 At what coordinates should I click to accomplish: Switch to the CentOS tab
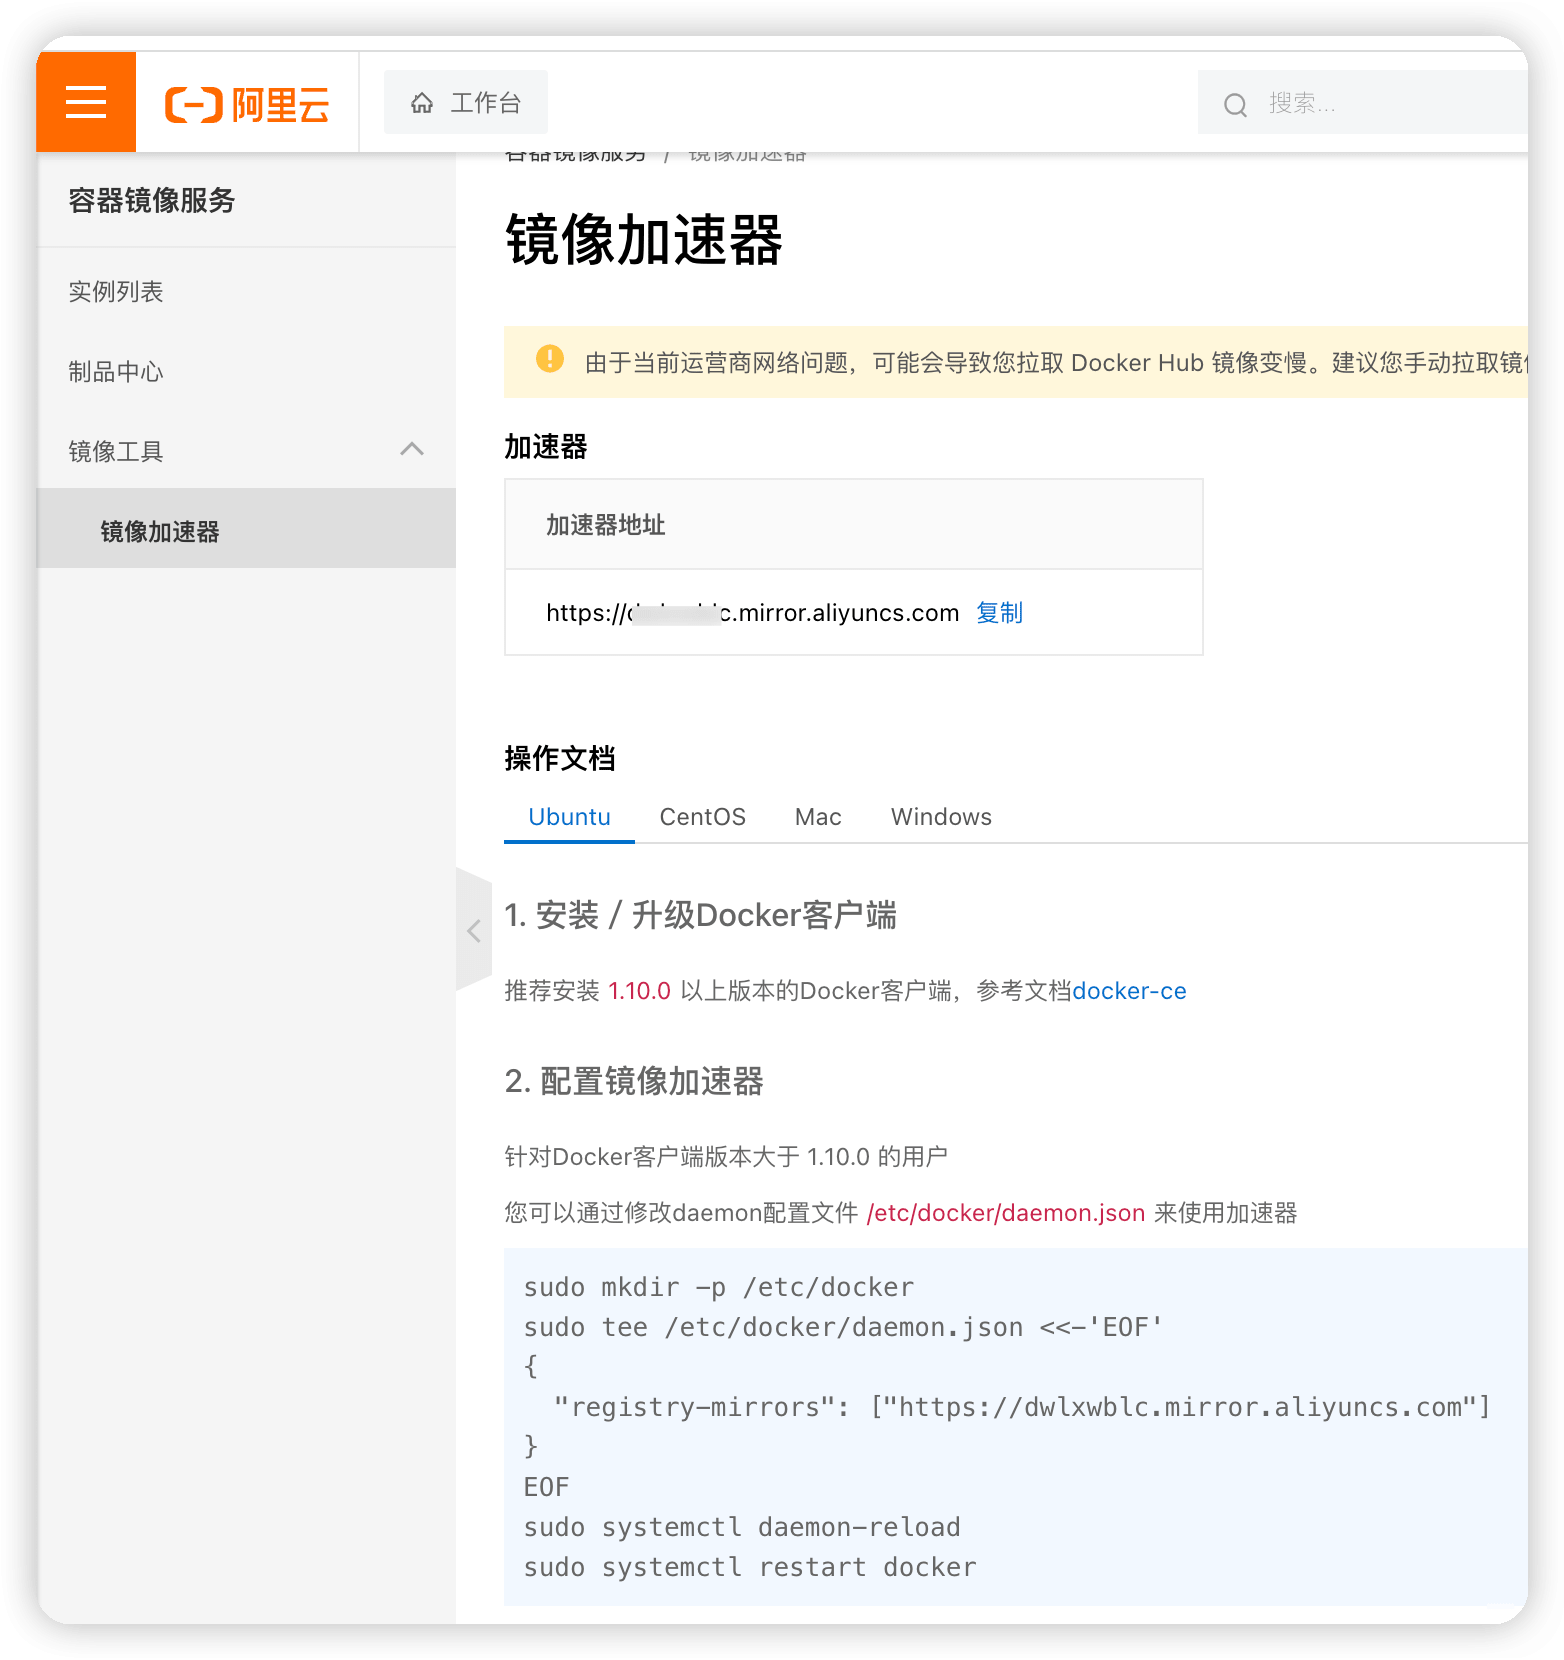pos(703,817)
